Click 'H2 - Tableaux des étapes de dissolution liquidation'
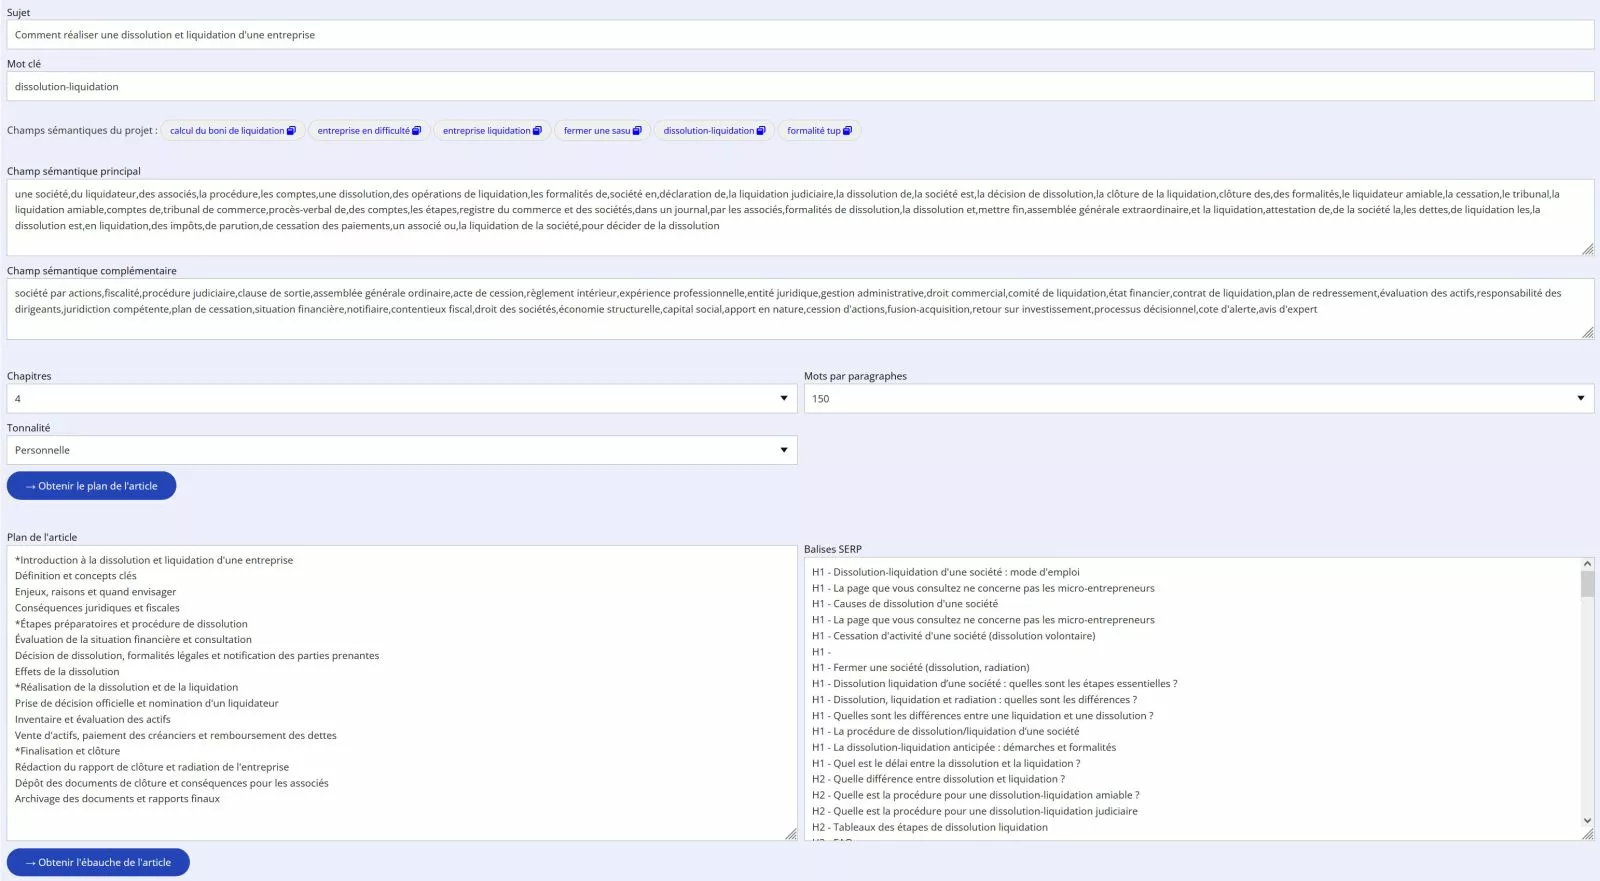 [930, 827]
